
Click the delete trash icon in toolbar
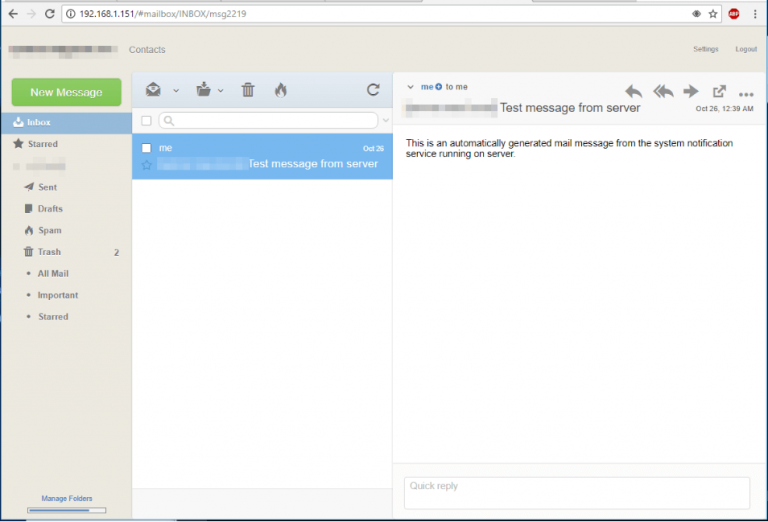tap(248, 90)
